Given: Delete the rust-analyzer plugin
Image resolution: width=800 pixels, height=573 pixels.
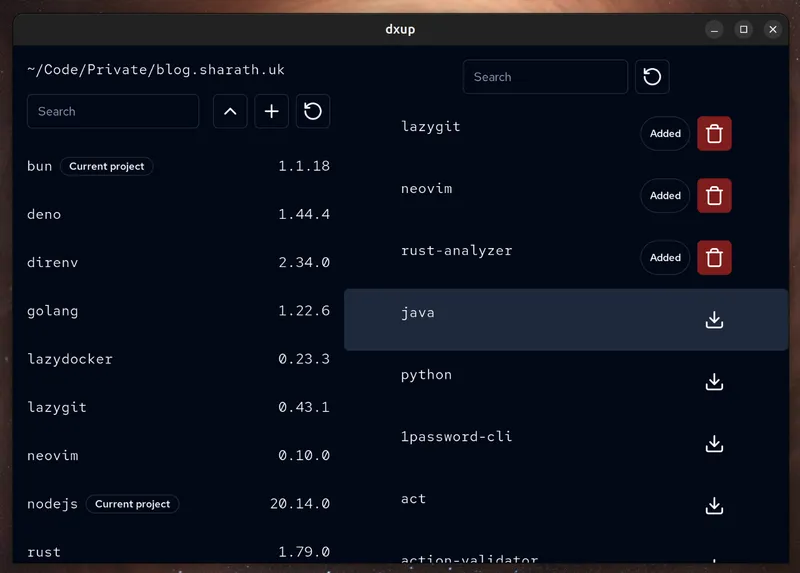Looking at the screenshot, I should click(x=714, y=258).
